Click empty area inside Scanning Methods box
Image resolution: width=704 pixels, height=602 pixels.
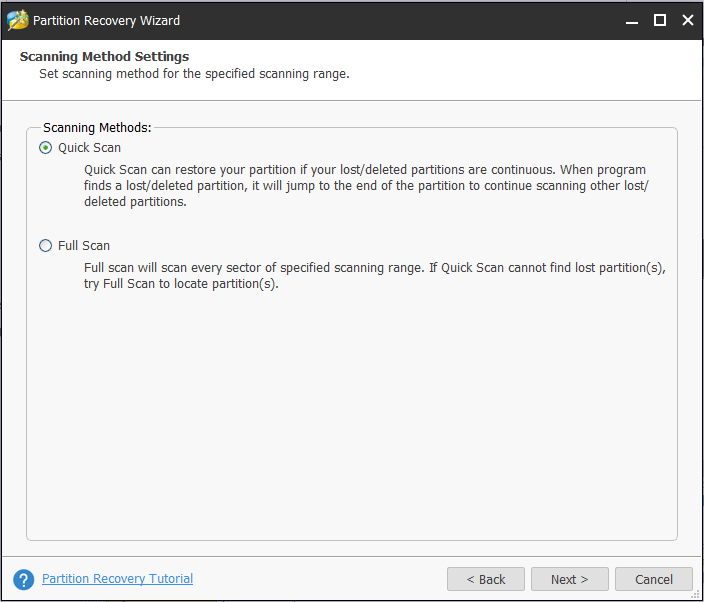350,420
